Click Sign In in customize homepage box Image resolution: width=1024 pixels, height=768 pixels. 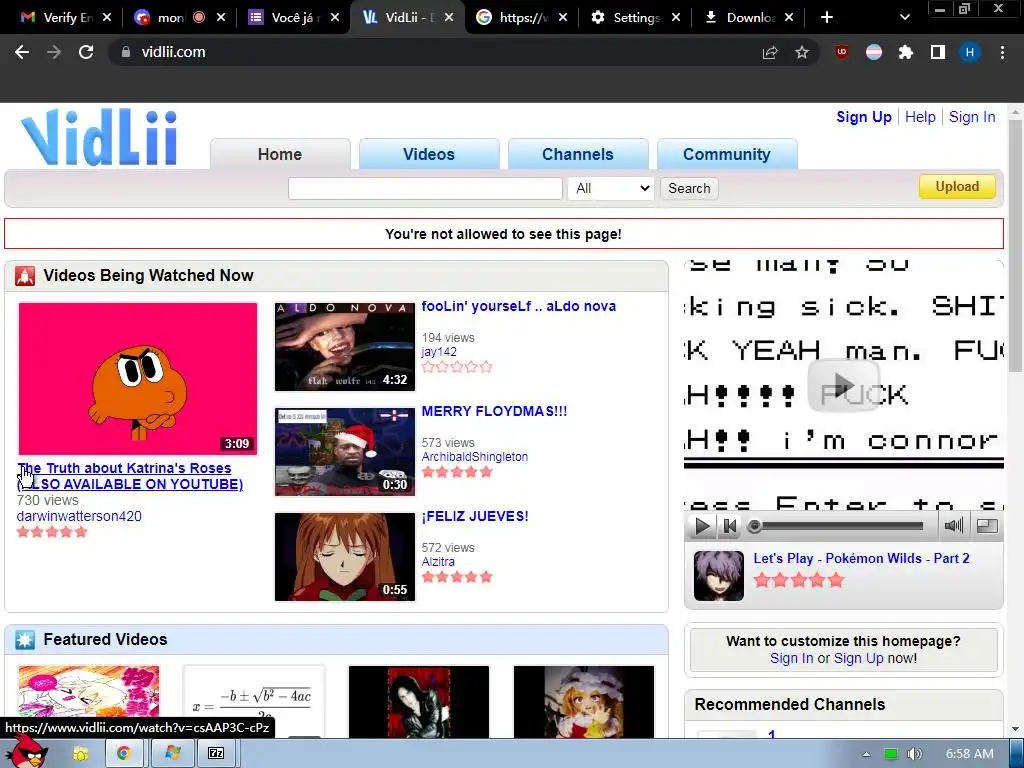pos(792,658)
